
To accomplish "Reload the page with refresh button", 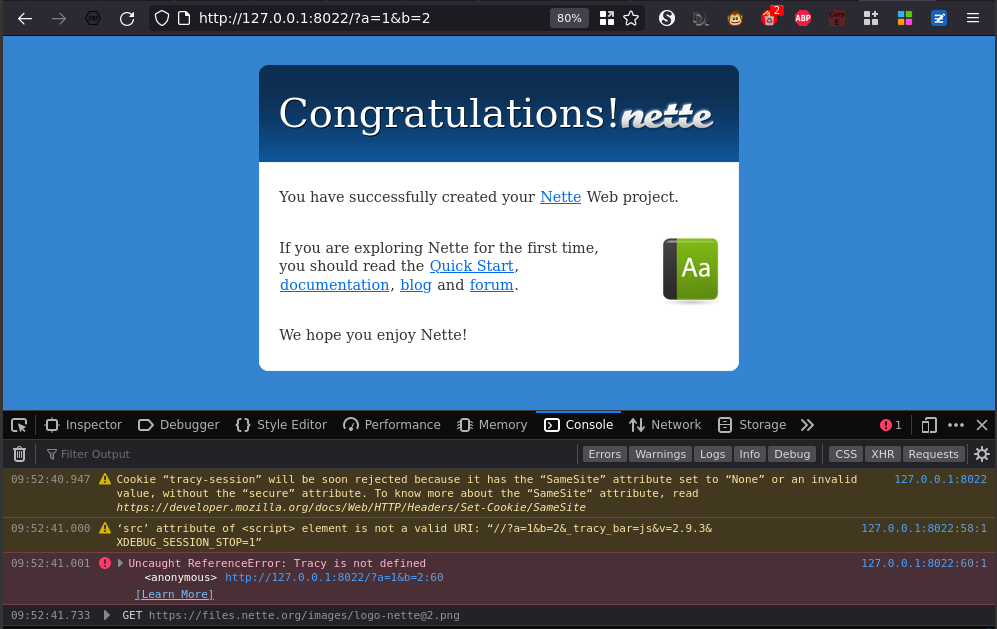I will click(x=127, y=18).
